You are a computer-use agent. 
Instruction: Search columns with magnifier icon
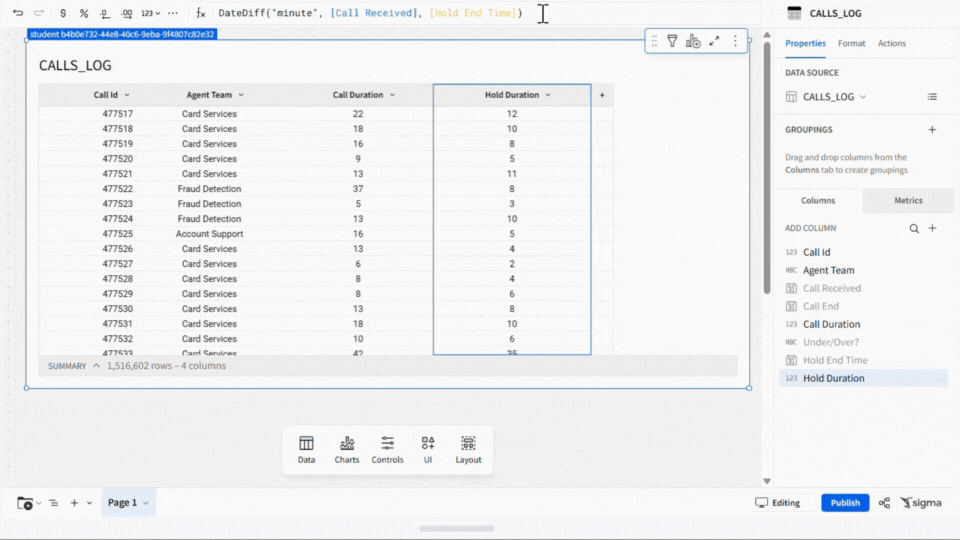tap(914, 228)
